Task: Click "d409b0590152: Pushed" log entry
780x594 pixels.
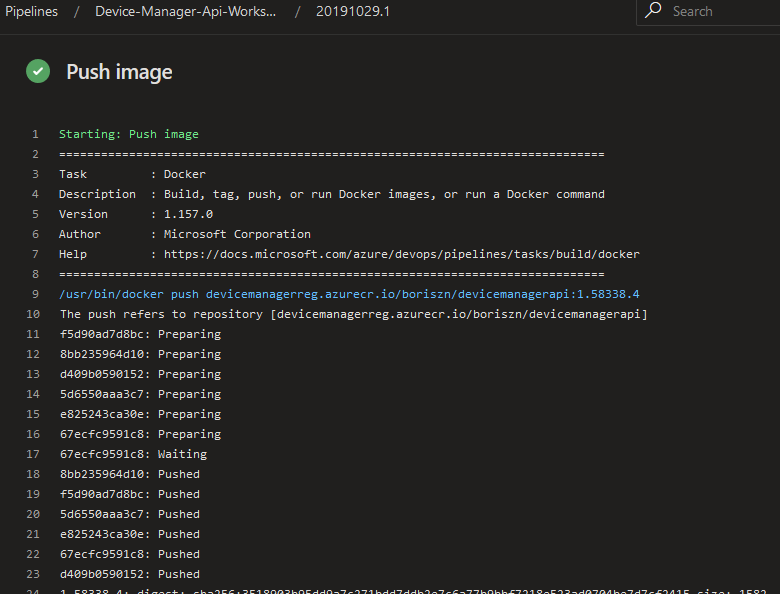Action: coord(129,574)
